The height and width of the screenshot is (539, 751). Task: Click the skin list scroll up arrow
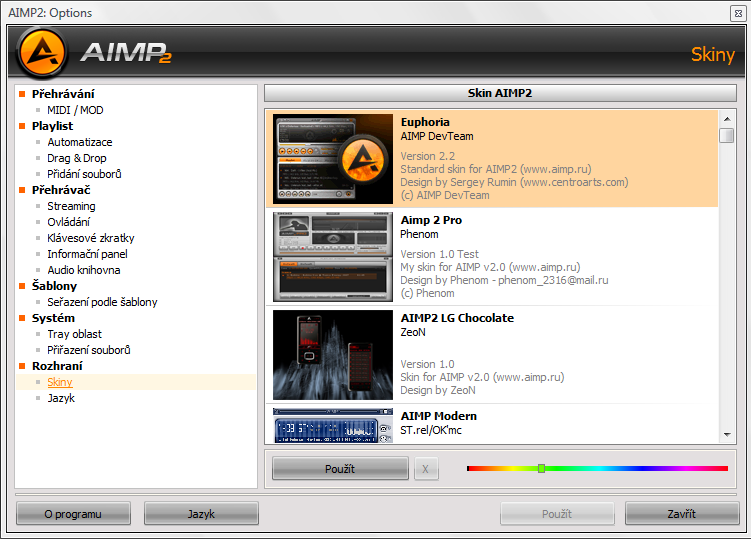point(727,119)
